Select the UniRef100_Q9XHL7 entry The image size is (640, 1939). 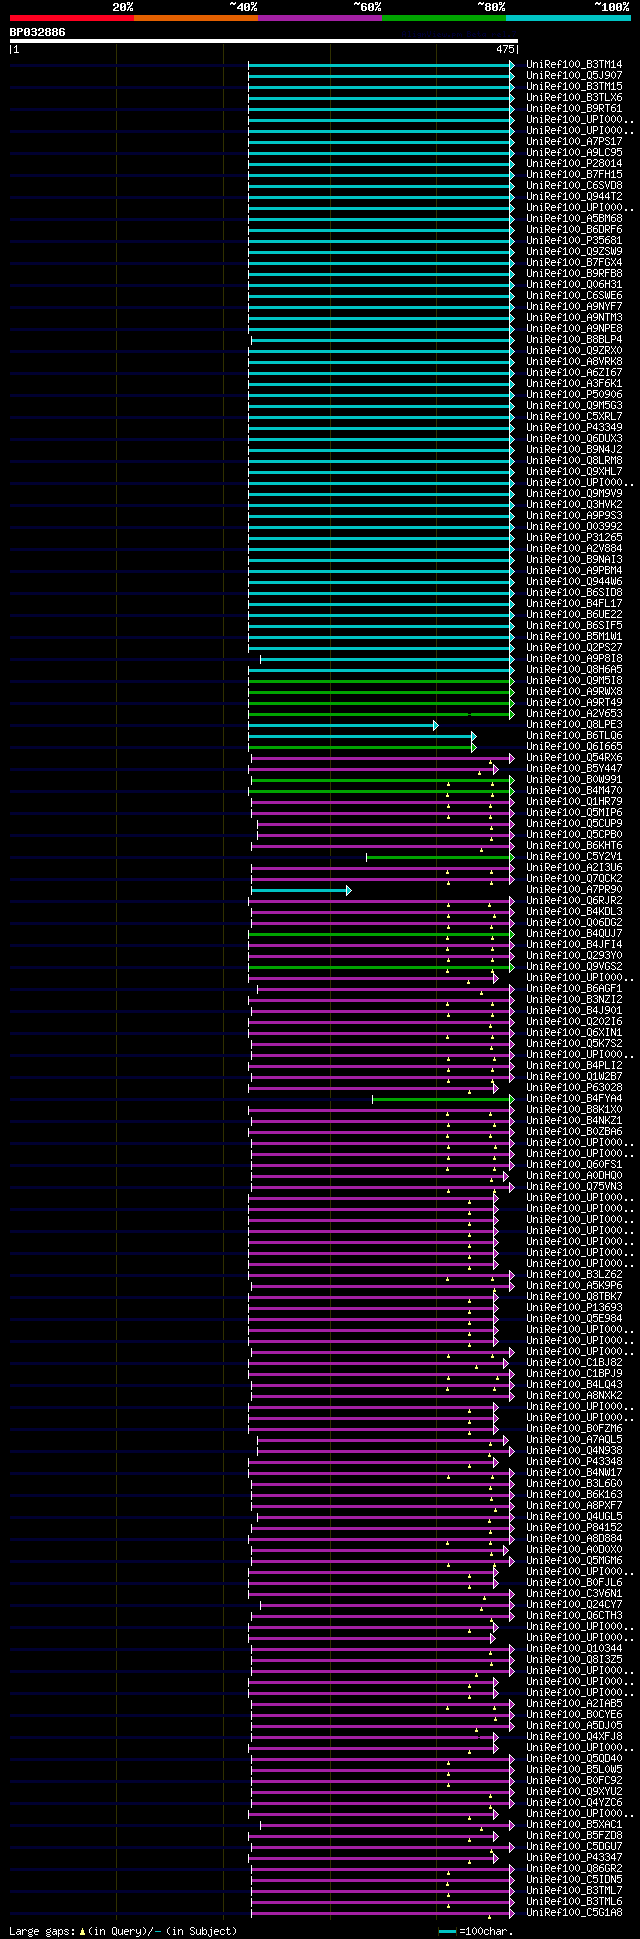(574, 471)
